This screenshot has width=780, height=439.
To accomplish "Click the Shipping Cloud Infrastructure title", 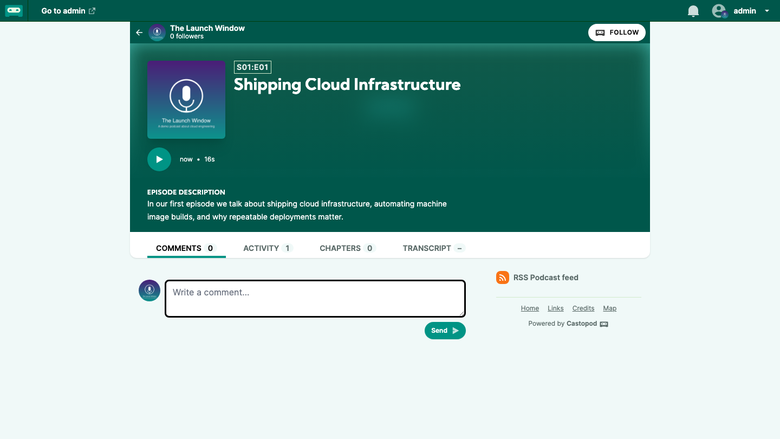I will click(x=347, y=85).
